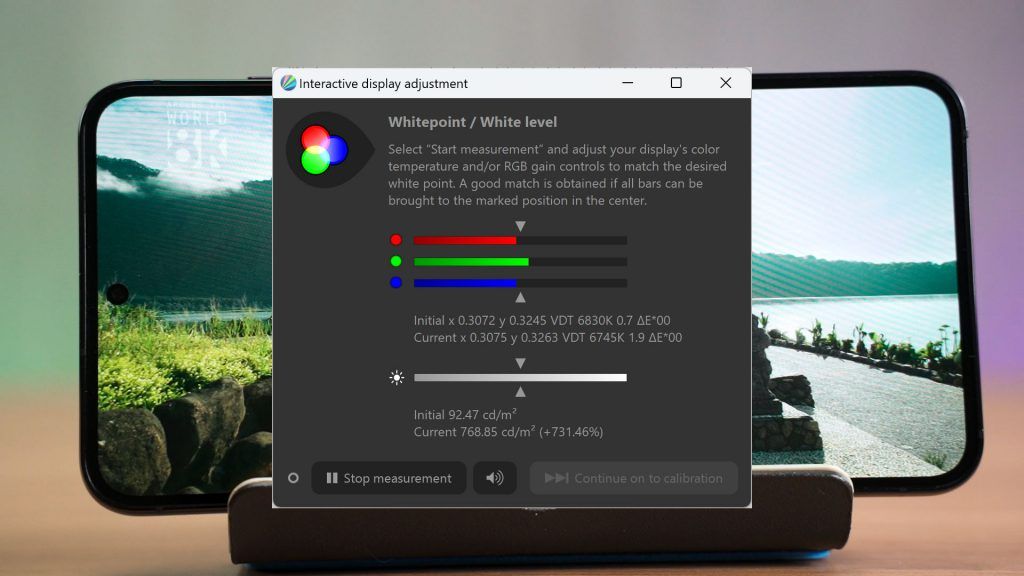The width and height of the screenshot is (1024, 576).
Task: Click the blue gain level bar
Action: (x=520, y=283)
